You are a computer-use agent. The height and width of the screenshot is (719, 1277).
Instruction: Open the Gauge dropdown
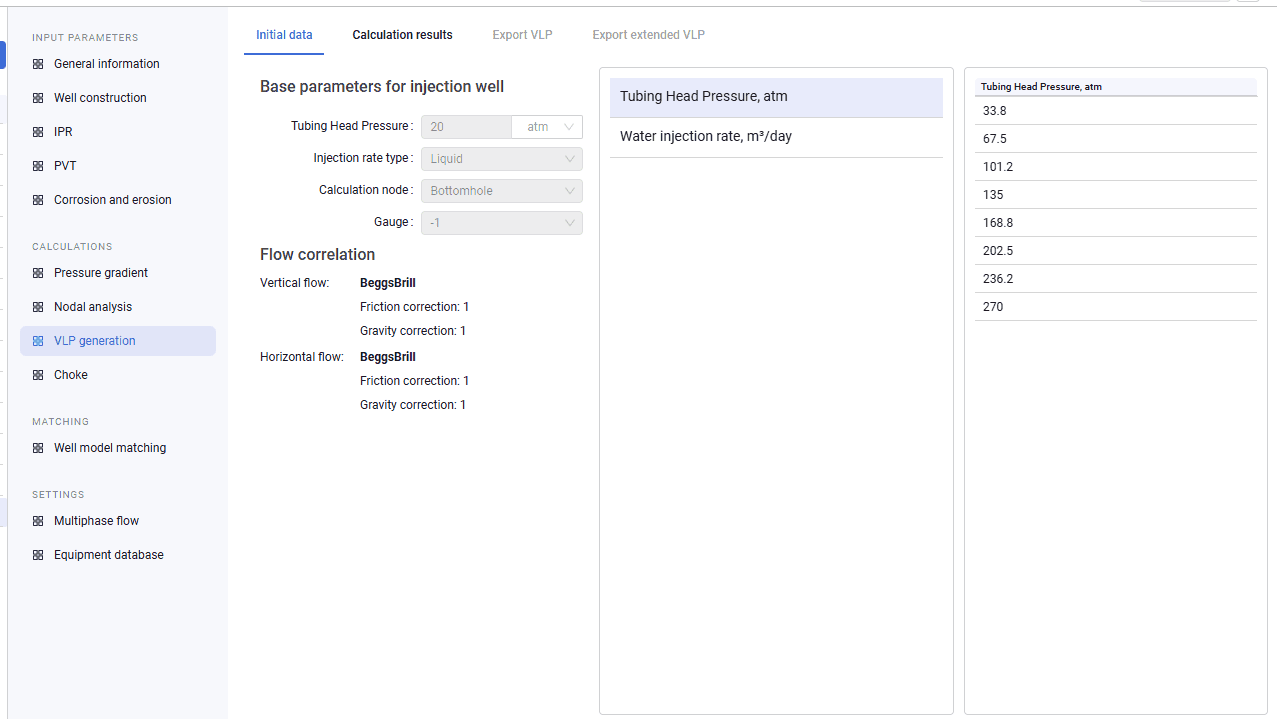[502, 223]
